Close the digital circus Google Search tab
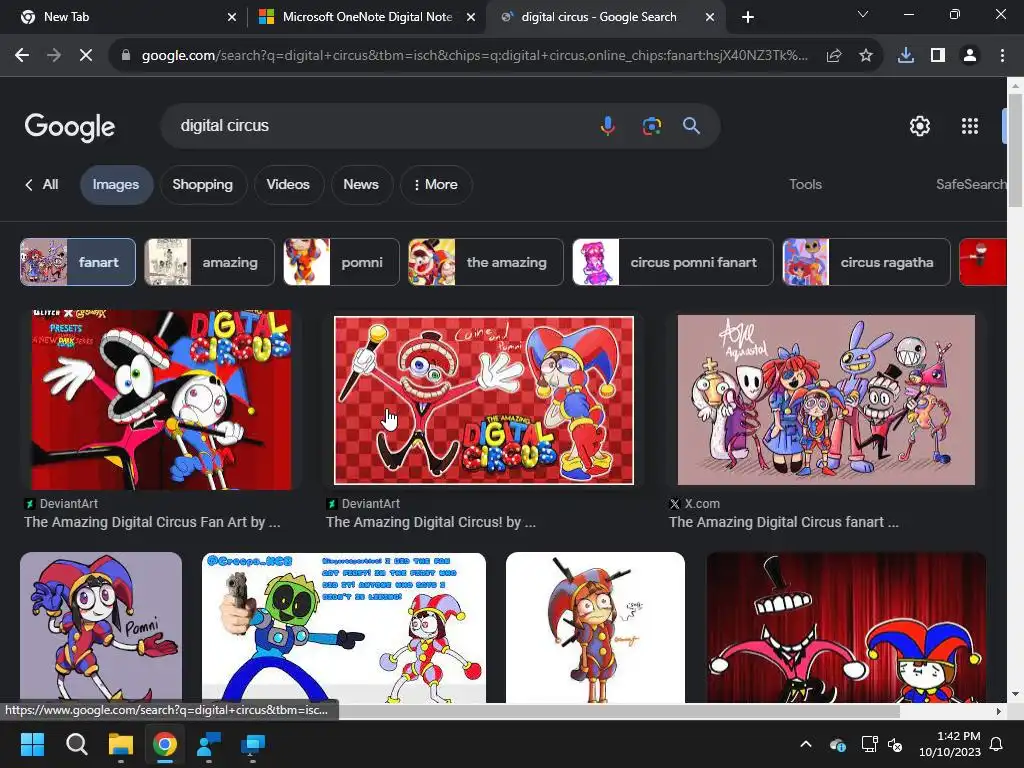The width and height of the screenshot is (1024, 768). point(710,17)
